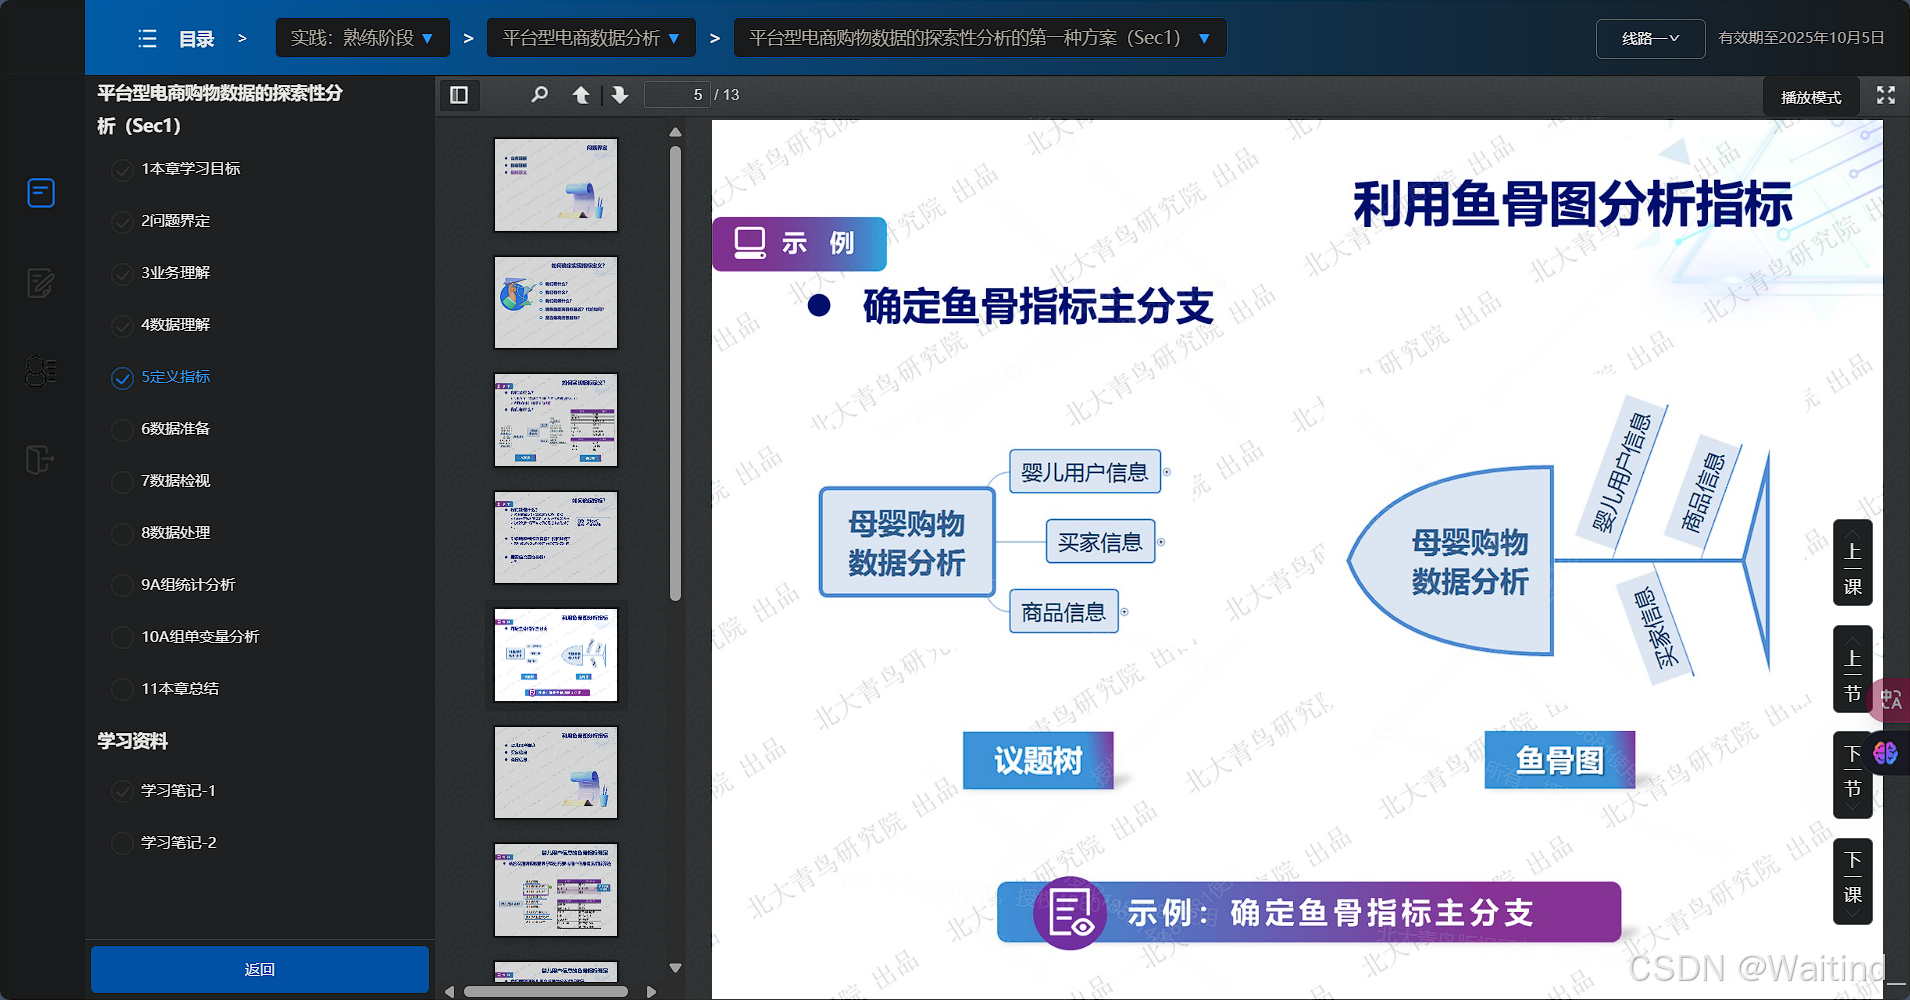This screenshot has height=1000, width=1910.
Task: Open the course document icon in left rail
Action: [x=41, y=192]
